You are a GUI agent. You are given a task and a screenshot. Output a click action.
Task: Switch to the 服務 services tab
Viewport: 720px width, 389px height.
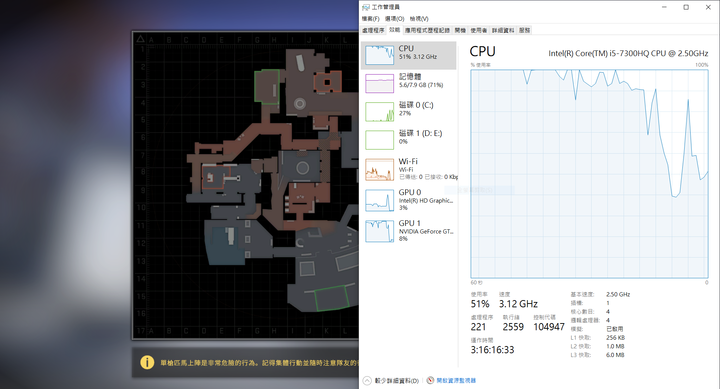pos(524,30)
